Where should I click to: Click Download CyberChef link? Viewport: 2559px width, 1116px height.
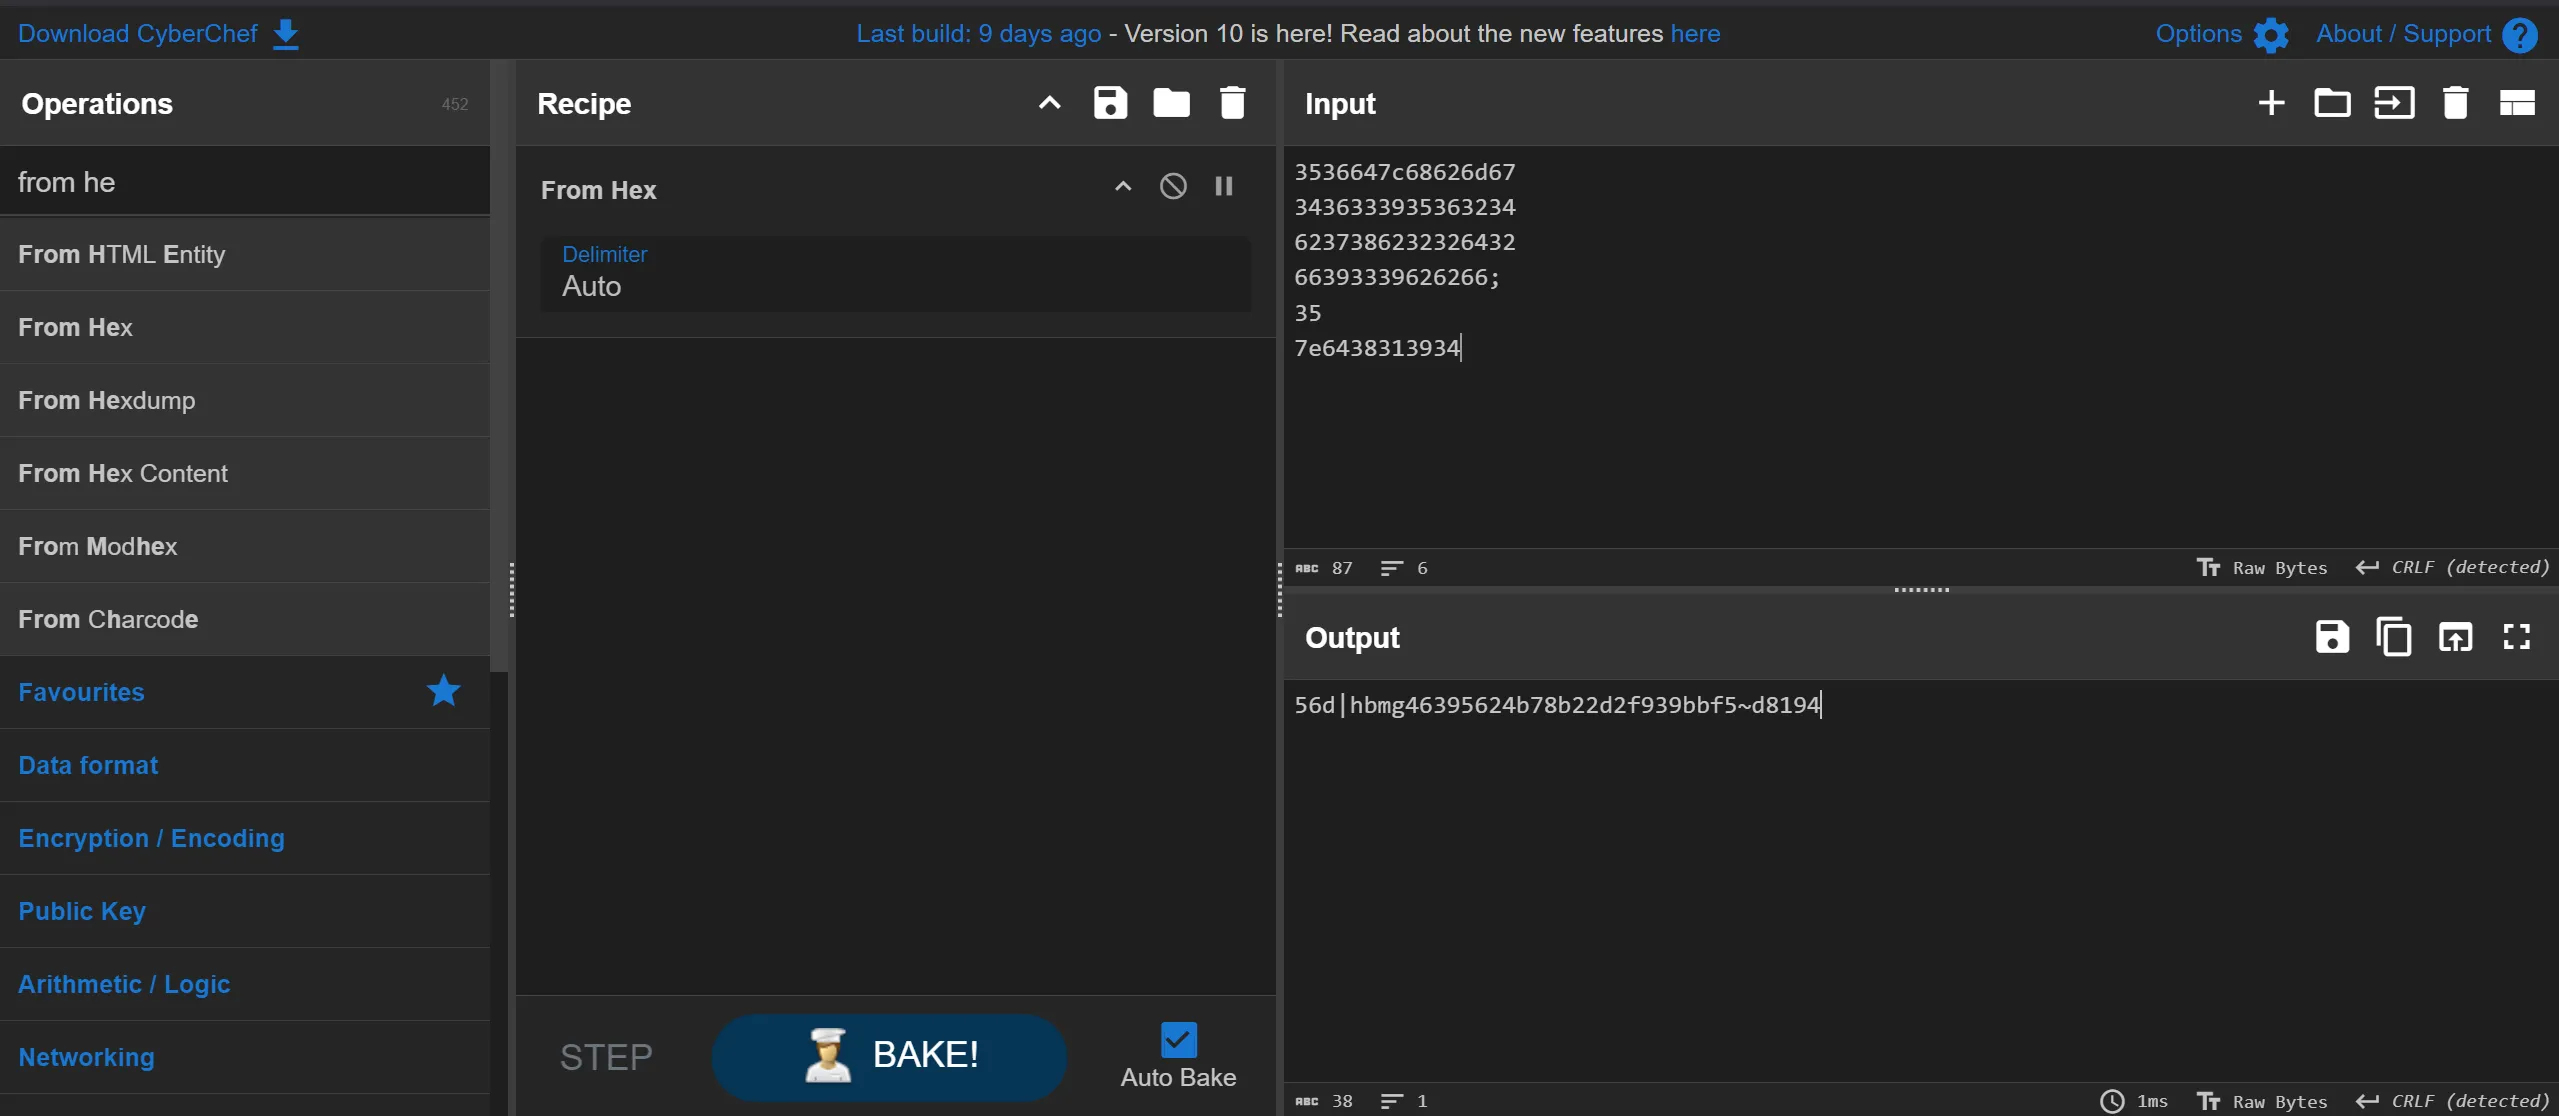[x=158, y=34]
